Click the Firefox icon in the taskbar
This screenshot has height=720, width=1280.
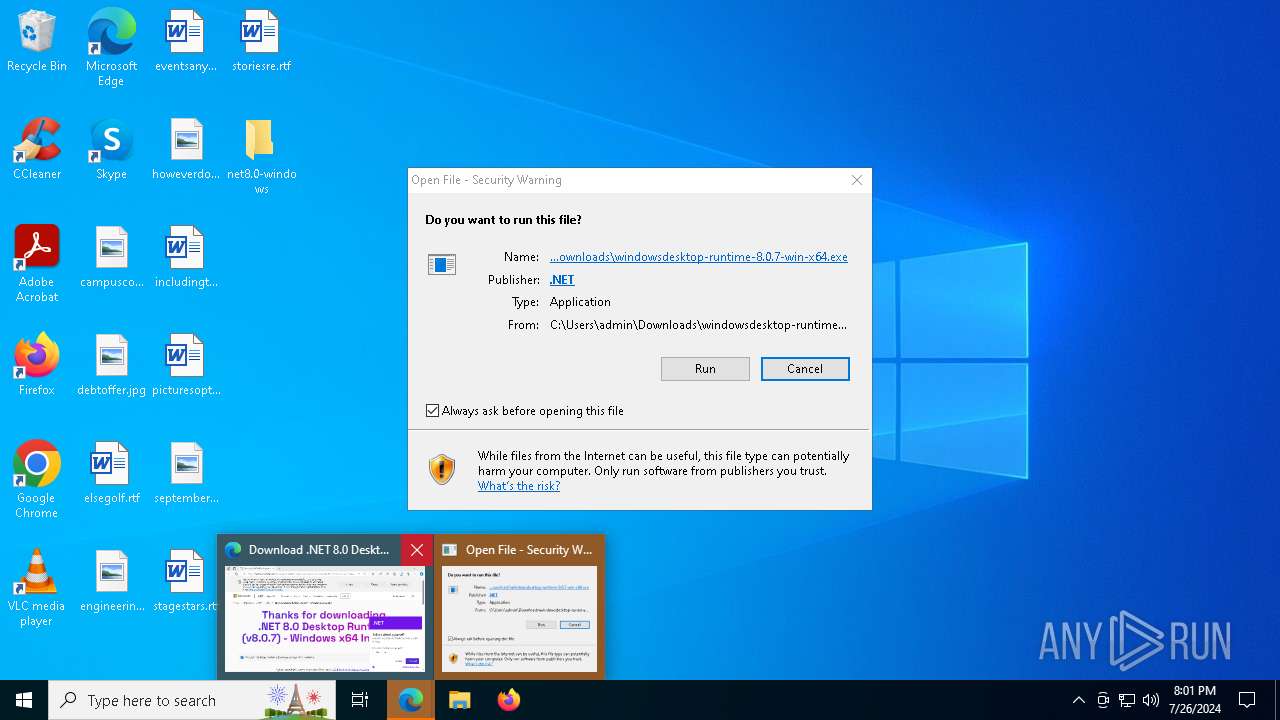coord(508,700)
